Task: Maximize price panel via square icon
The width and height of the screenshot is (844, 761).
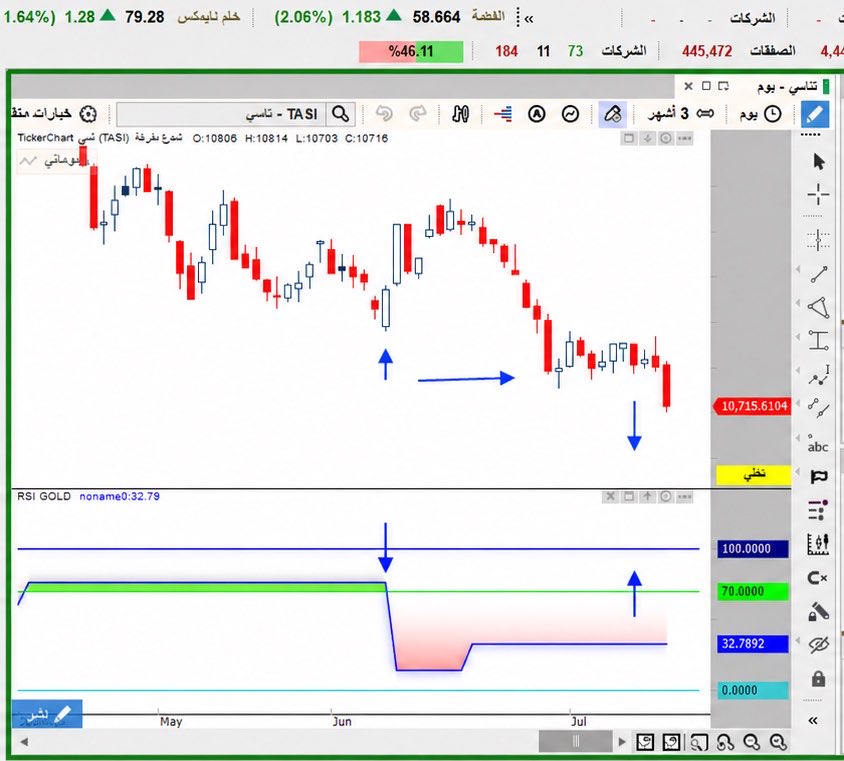Action: (628, 138)
